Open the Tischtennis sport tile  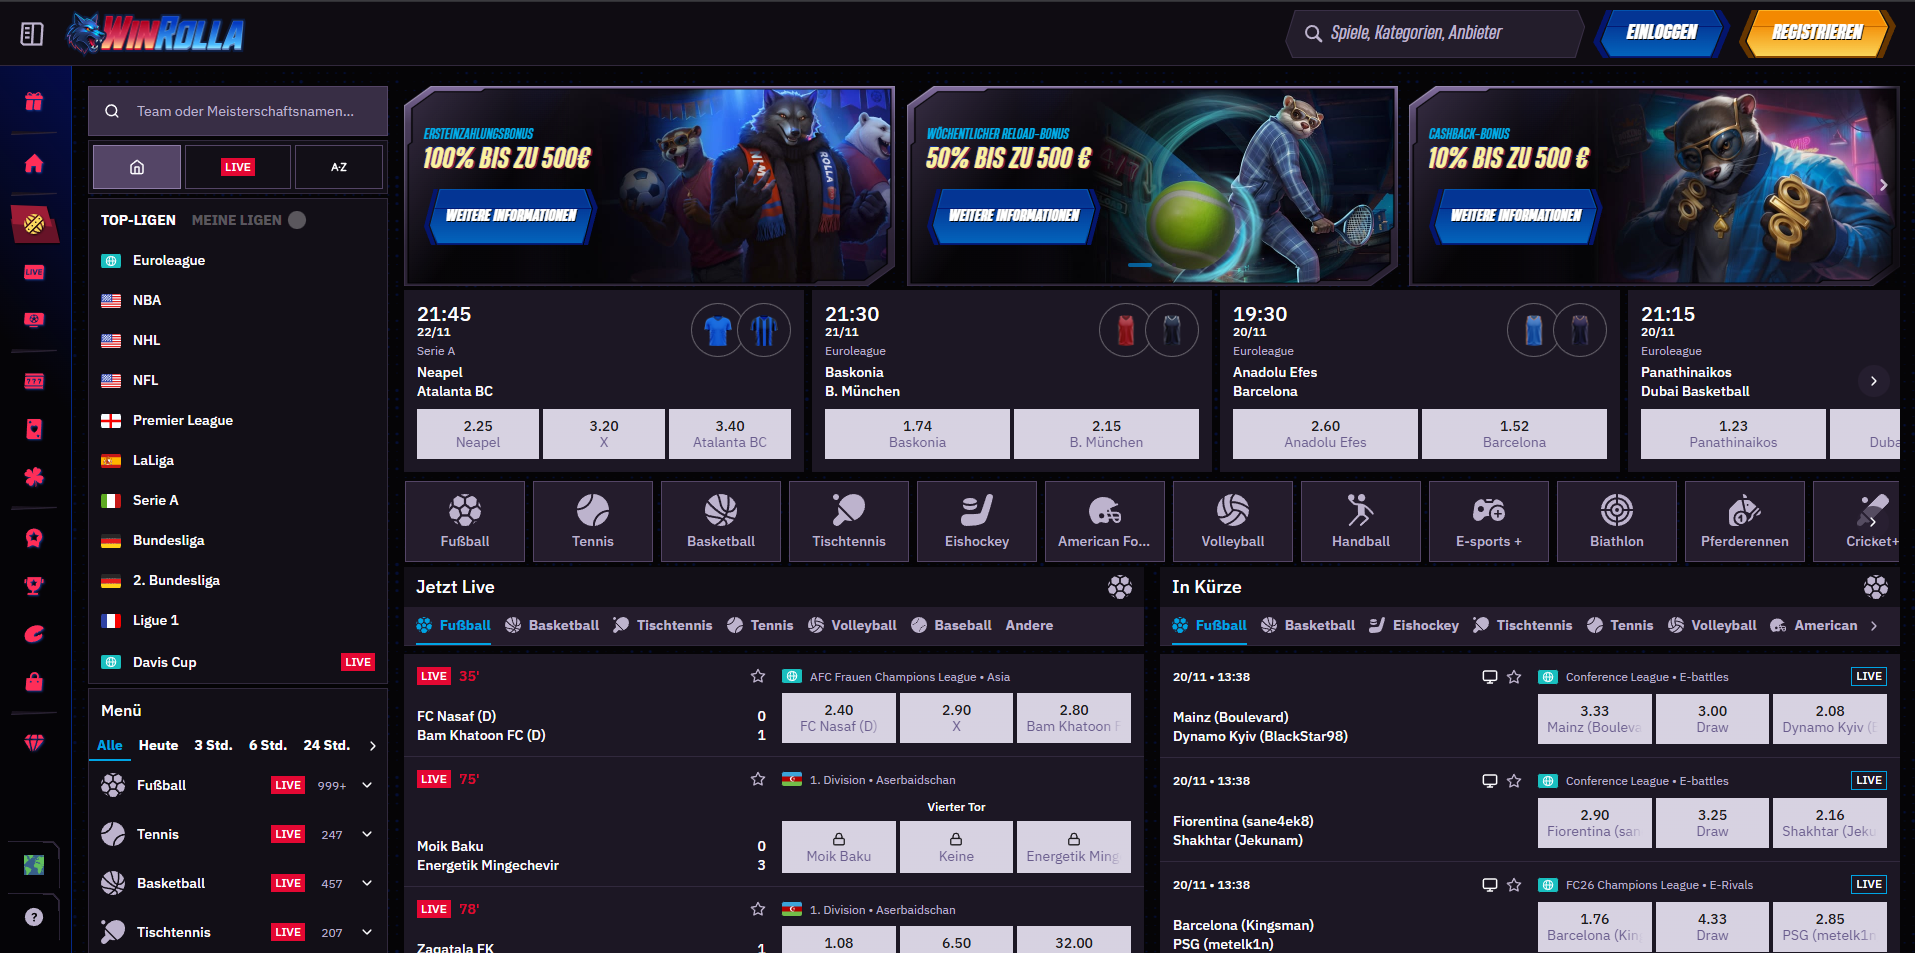click(848, 521)
